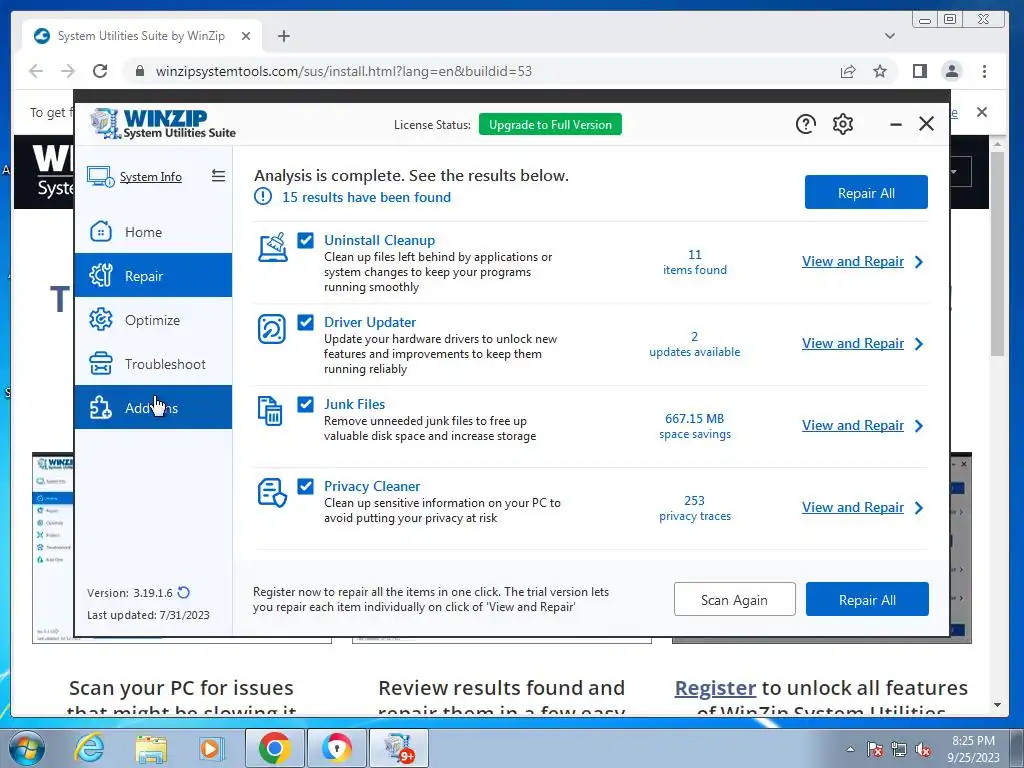Expand Junk Files View and Repair chevron
1024x768 pixels.
(919, 426)
